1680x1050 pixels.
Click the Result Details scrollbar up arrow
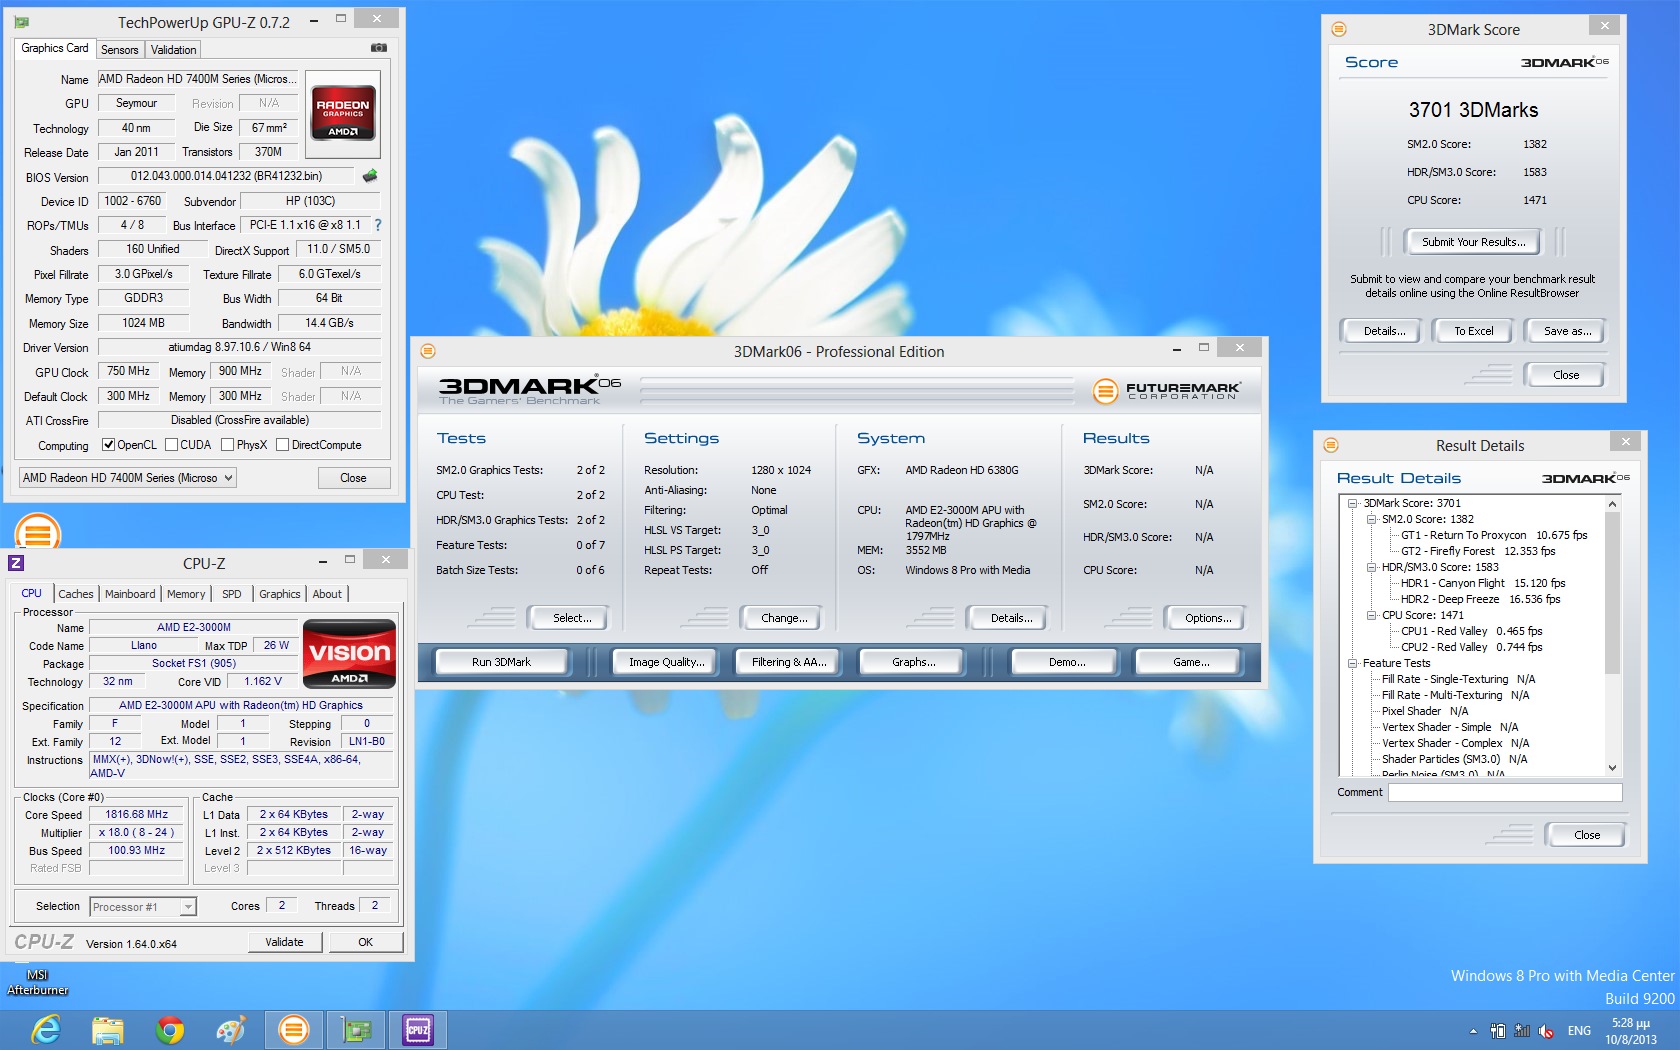[x=1612, y=504]
